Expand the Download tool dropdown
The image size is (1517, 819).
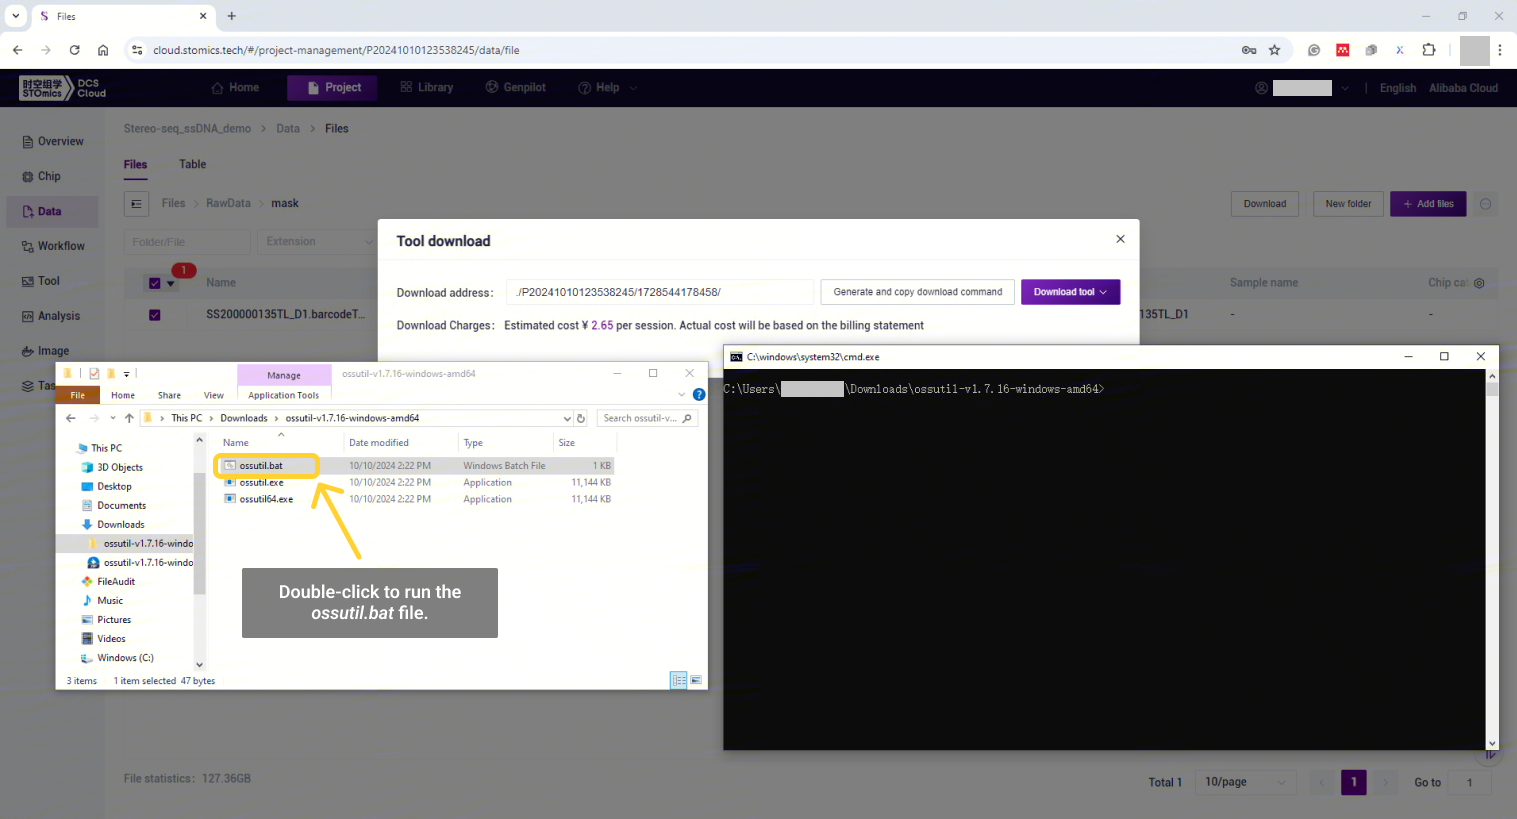point(1070,292)
